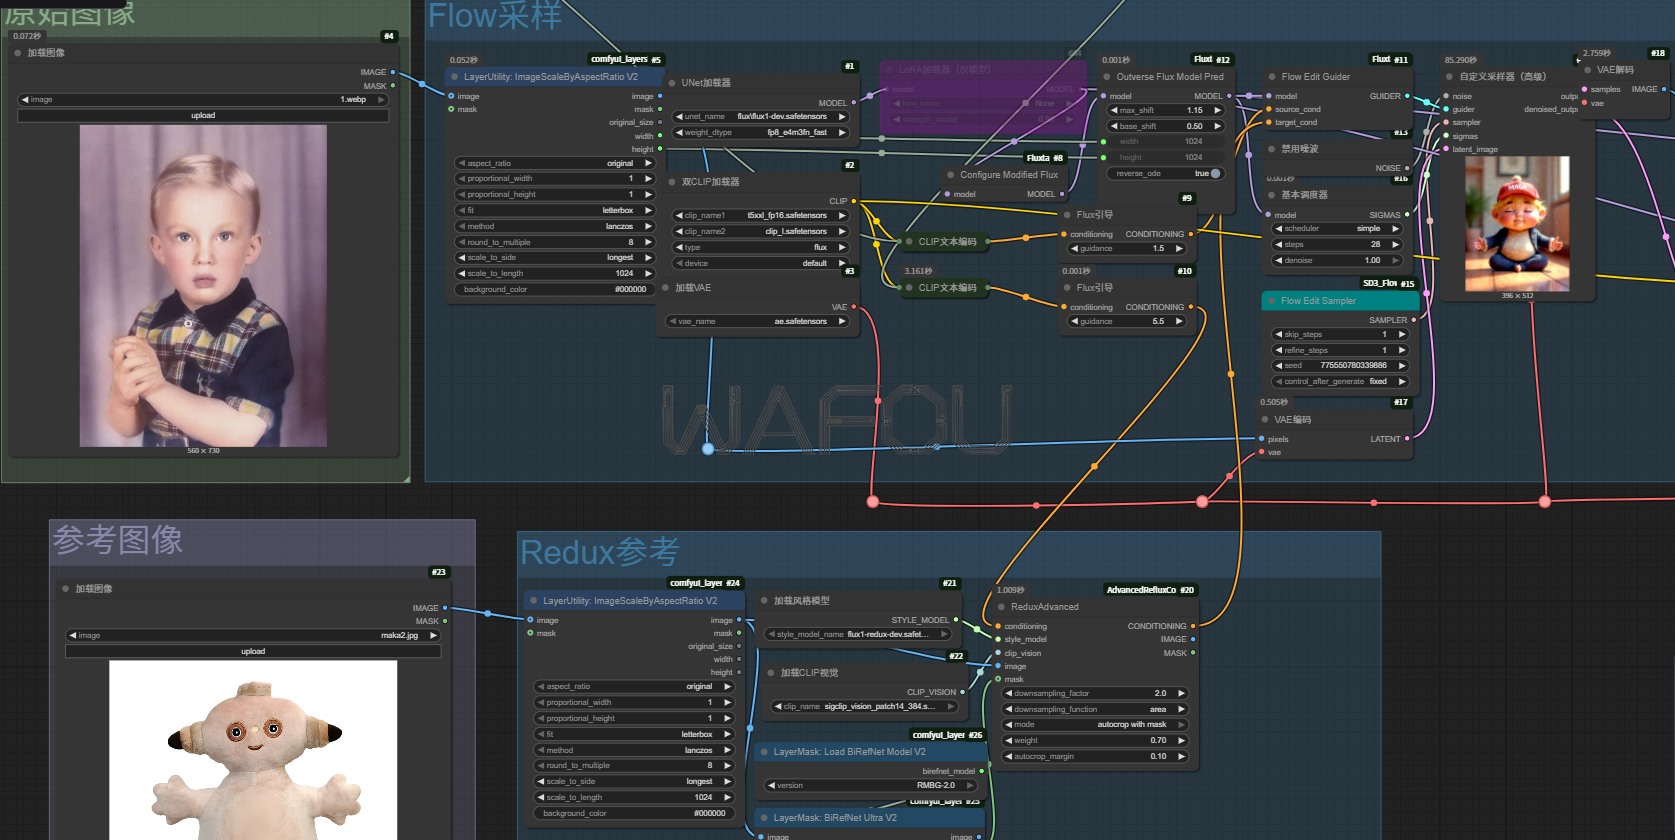This screenshot has width=1675, height=840.
Task: Click the CLIP output socket on 双CLIP加载器
Action: click(853, 201)
